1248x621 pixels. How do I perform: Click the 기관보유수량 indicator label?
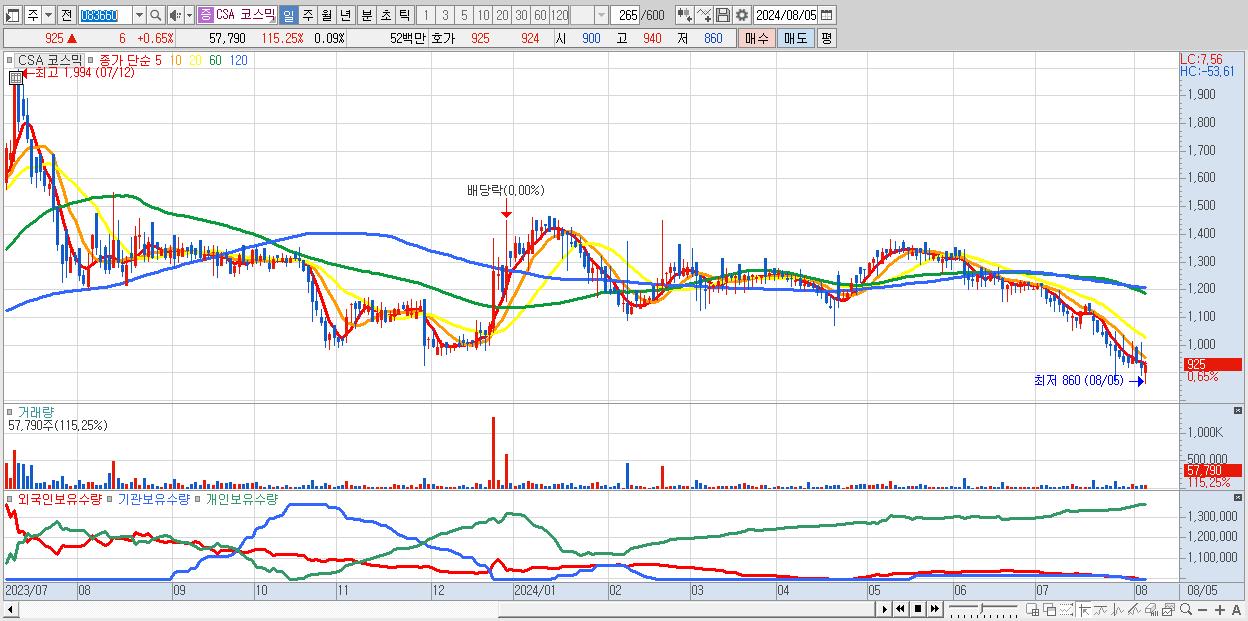click(154, 498)
